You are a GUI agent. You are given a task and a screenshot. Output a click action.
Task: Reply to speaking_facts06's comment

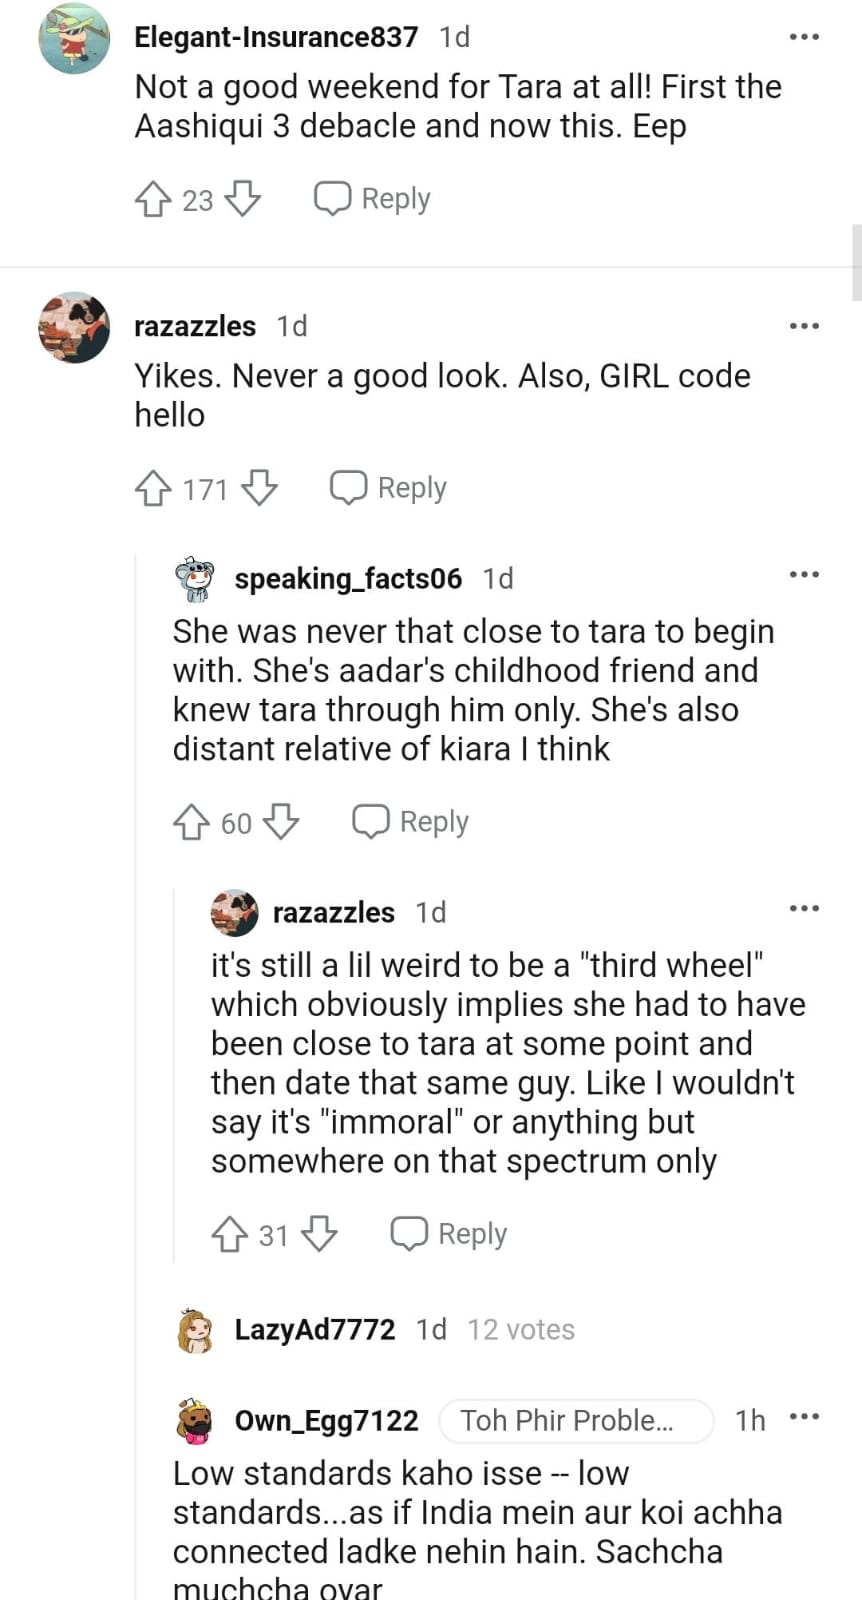(x=411, y=822)
